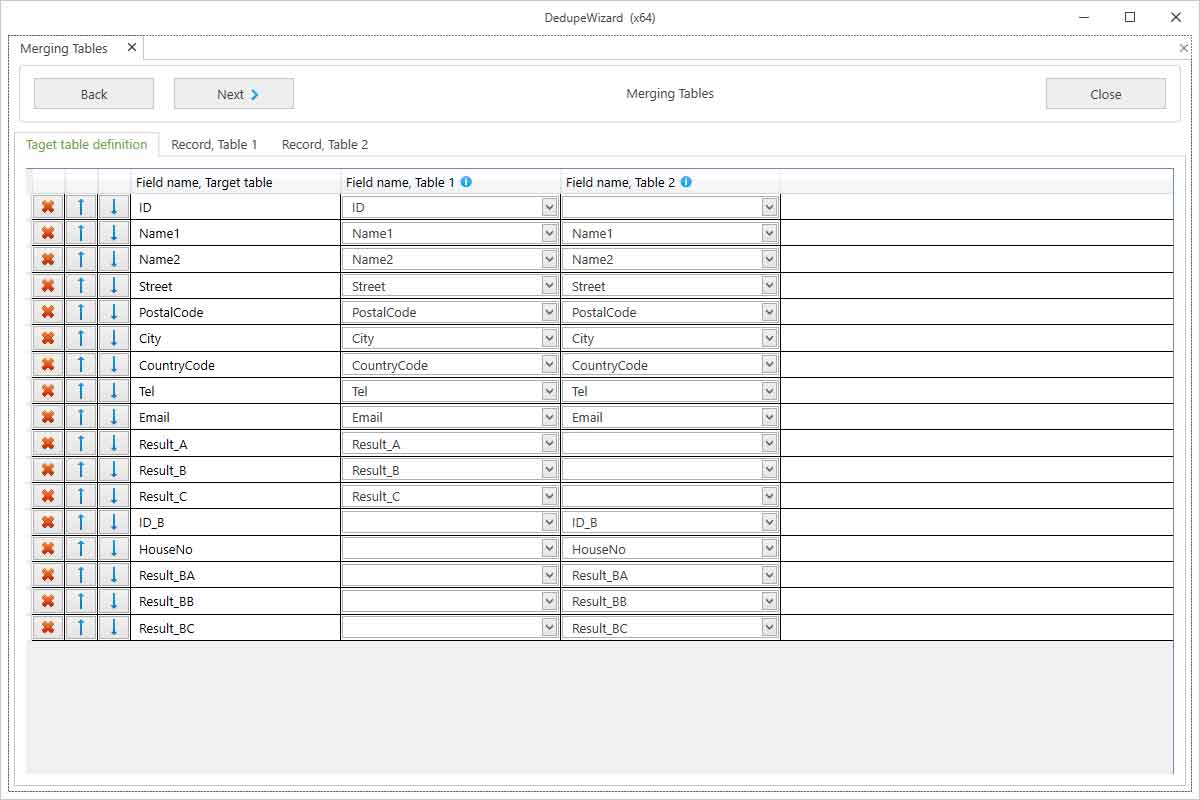This screenshot has height=800, width=1200.
Task: Delete the Result_BC field row
Action: [47, 628]
